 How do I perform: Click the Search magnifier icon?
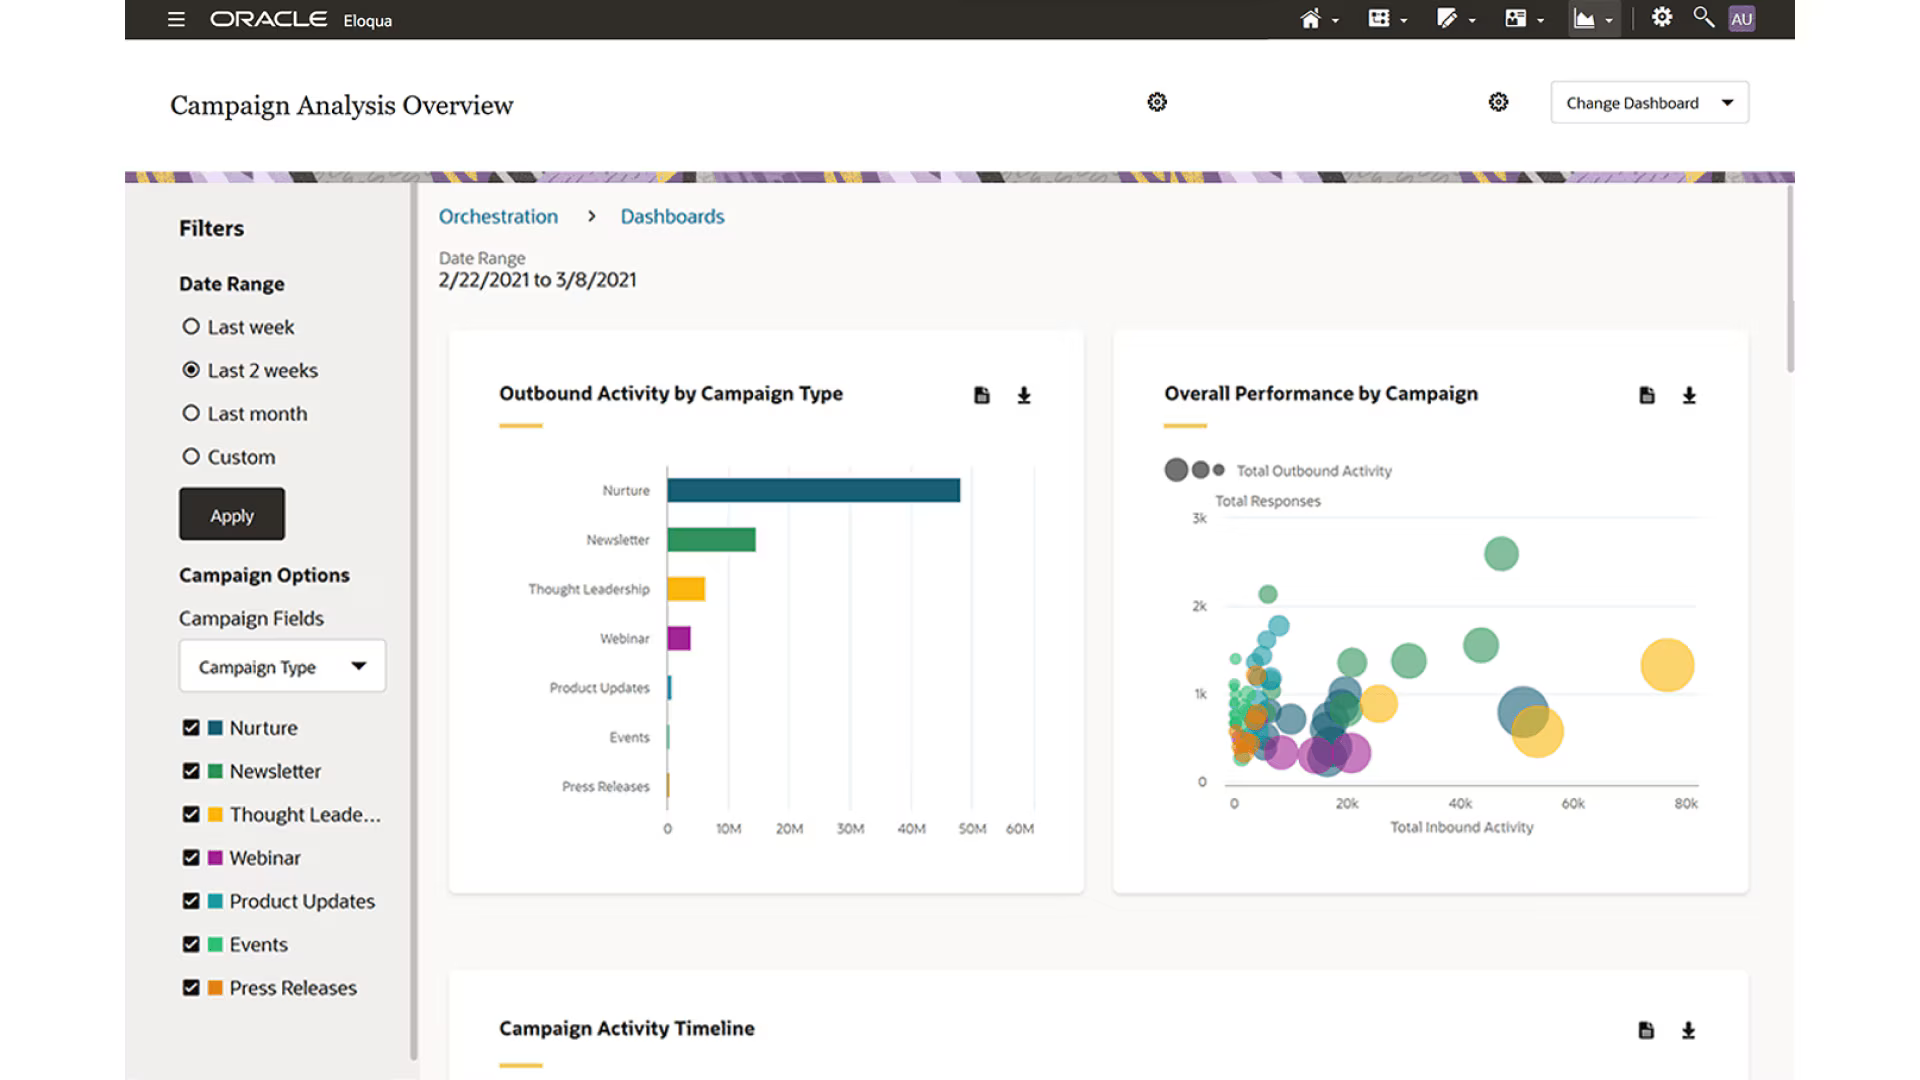(1703, 17)
